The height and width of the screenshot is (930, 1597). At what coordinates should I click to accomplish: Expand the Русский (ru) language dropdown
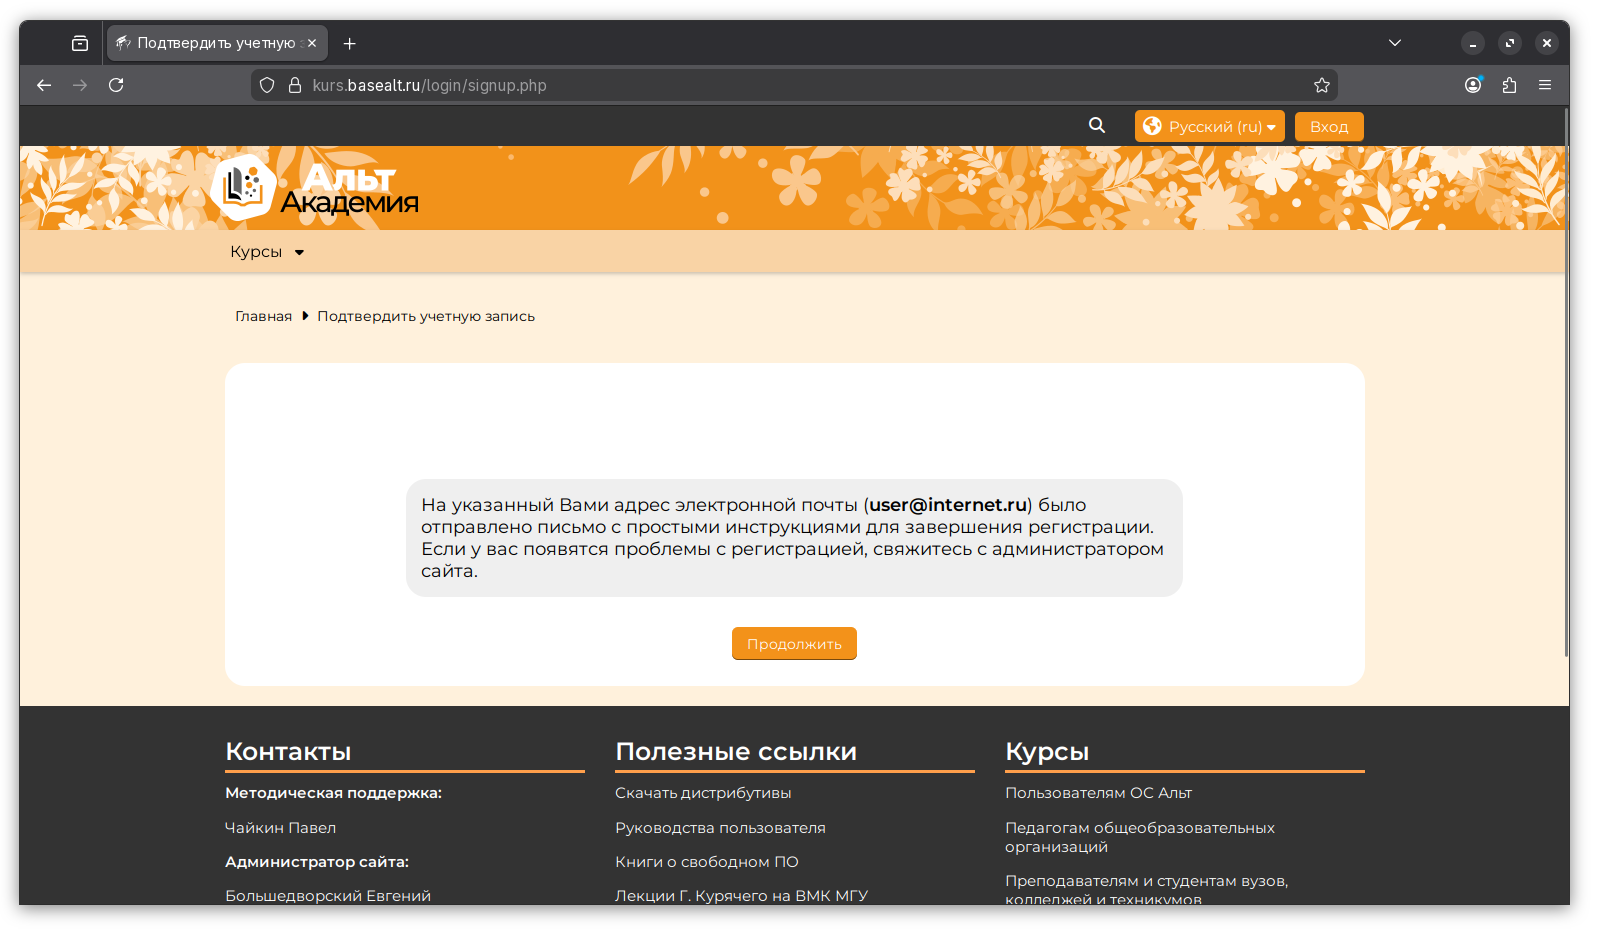(x=1209, y=126)
